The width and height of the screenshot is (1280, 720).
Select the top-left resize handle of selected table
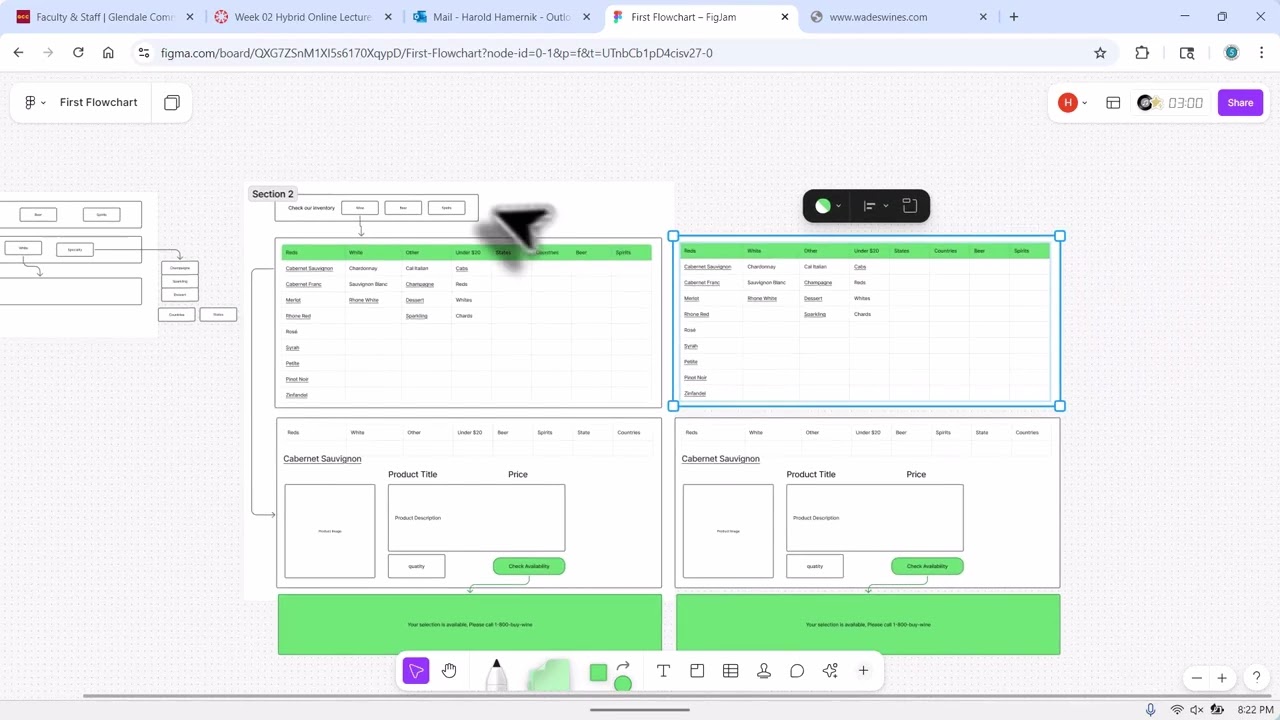pyautogui.click(x=673, y=236)
